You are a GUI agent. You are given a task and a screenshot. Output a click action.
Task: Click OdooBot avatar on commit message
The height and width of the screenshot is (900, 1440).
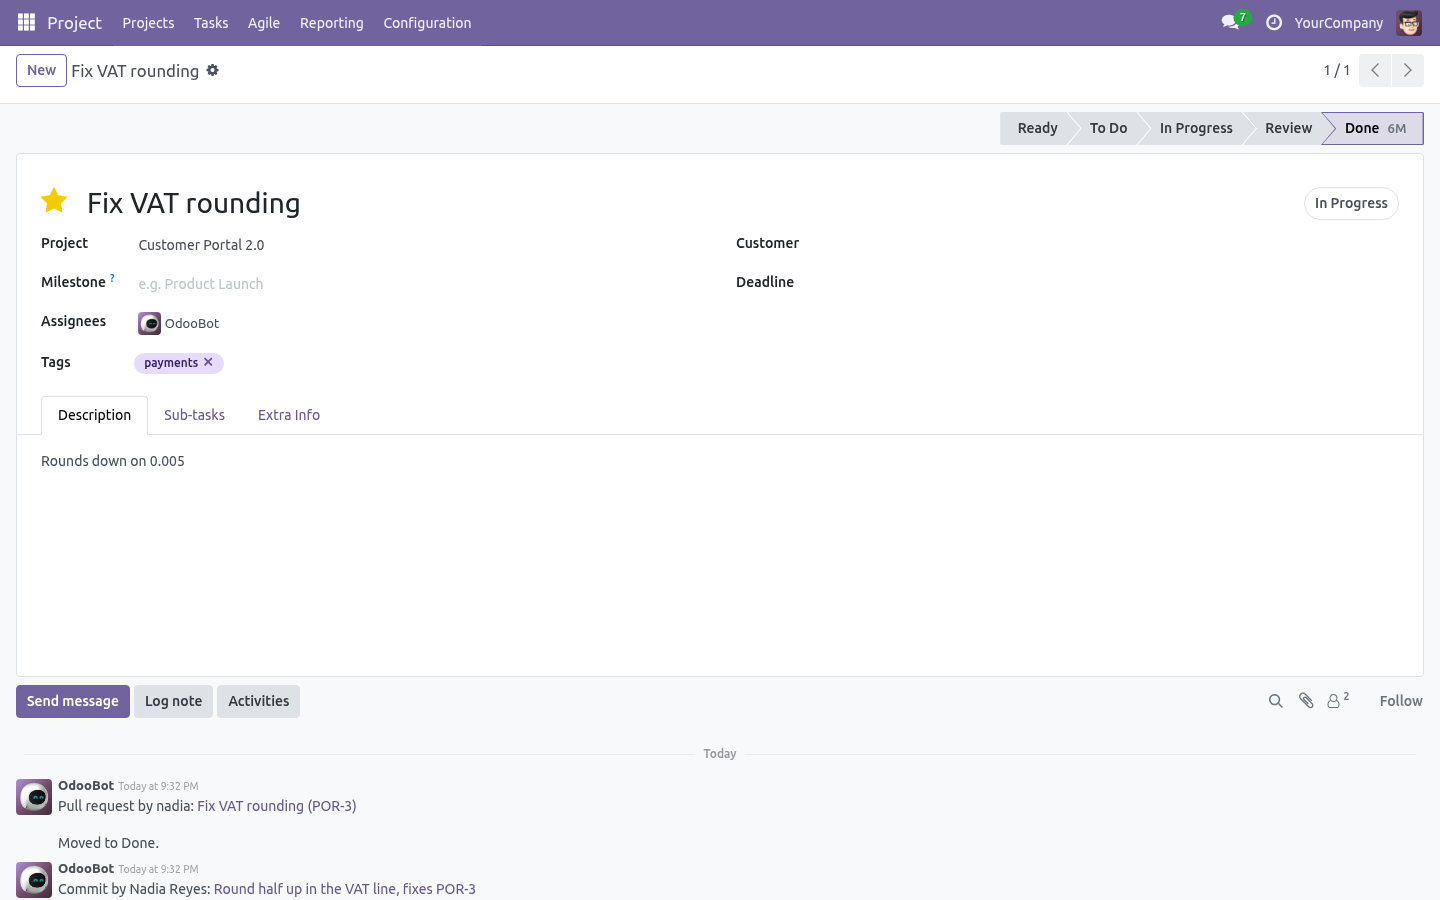point(35,880)
